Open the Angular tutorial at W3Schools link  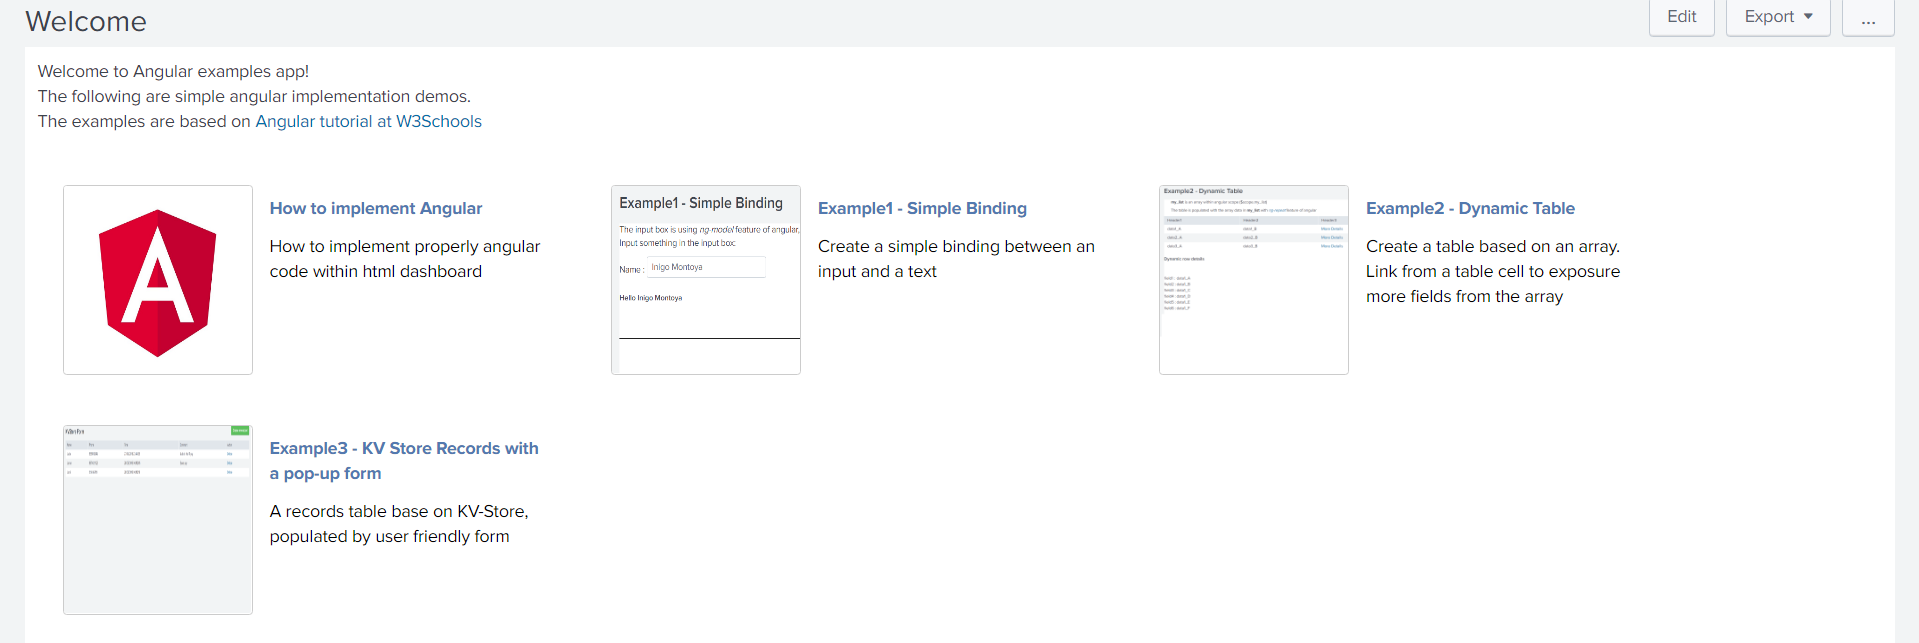pos(368,121)
